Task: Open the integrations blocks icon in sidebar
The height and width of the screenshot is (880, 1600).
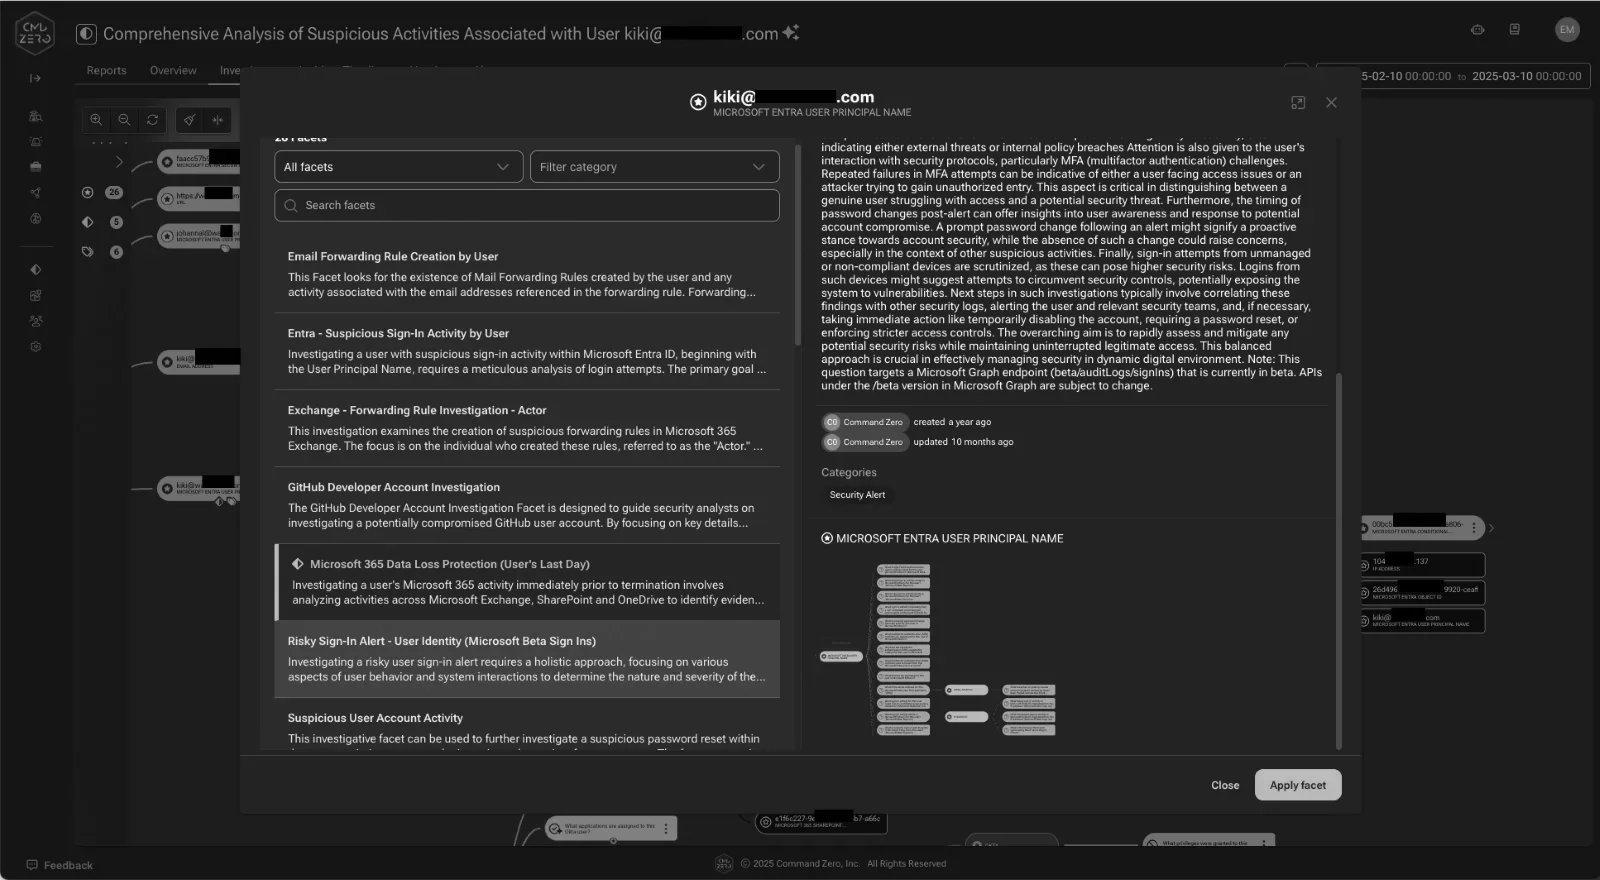Action: point(36,295)
